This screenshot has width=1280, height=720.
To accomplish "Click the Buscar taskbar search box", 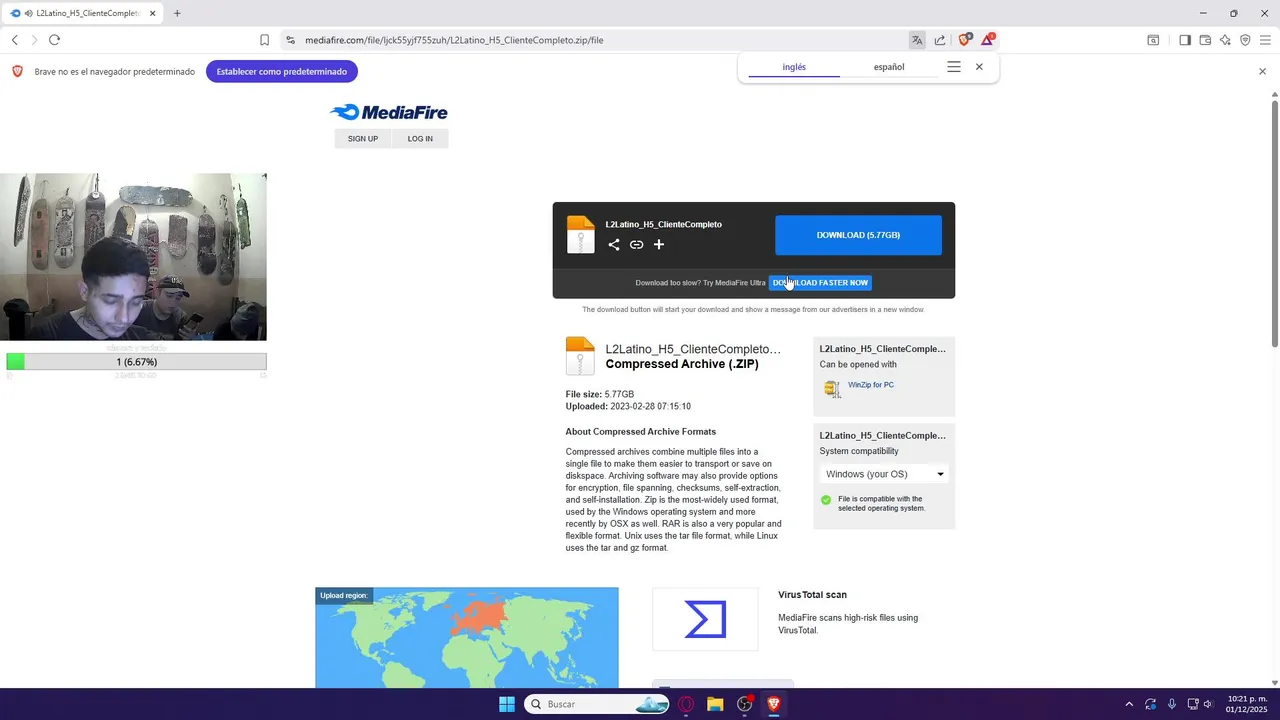I will (597, 704).
